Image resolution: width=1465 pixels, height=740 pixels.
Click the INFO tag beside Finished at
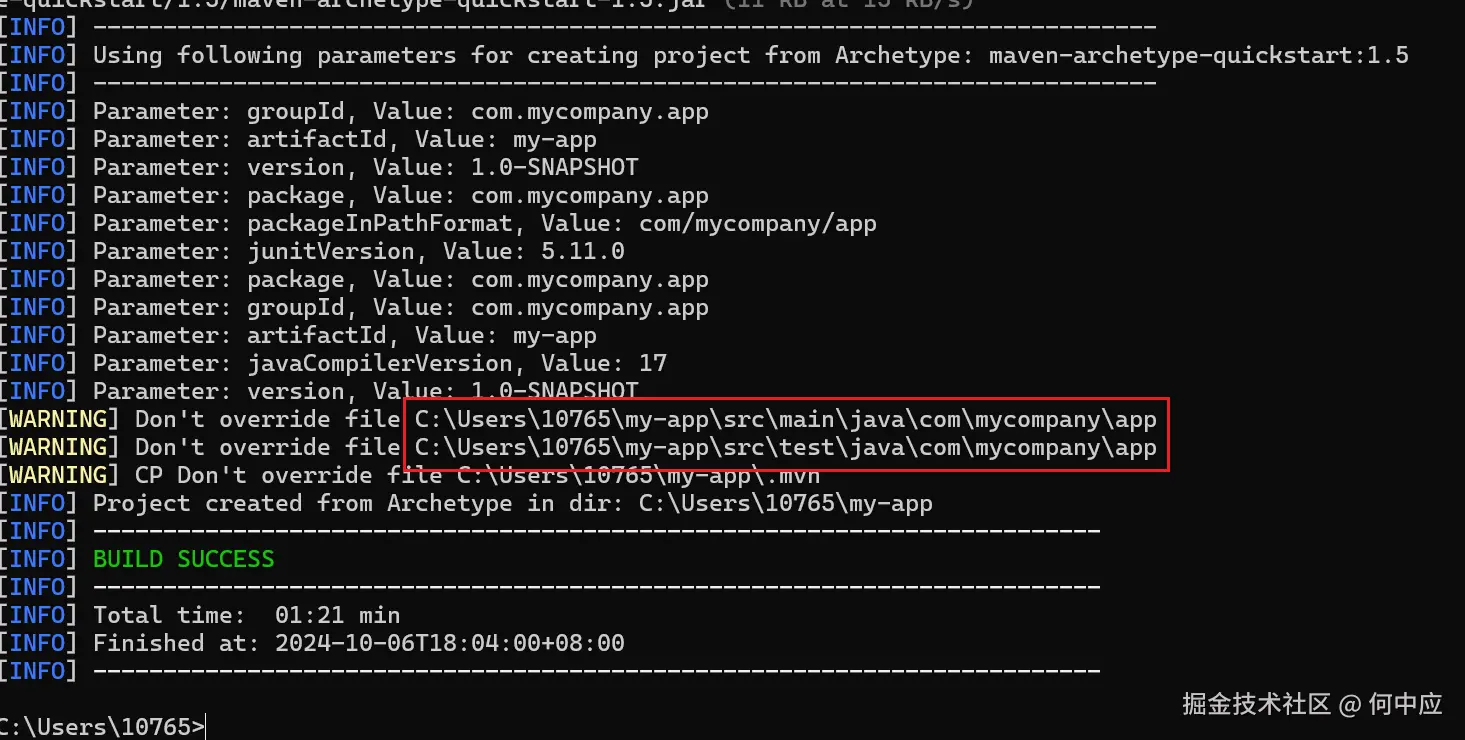[38, 643]
